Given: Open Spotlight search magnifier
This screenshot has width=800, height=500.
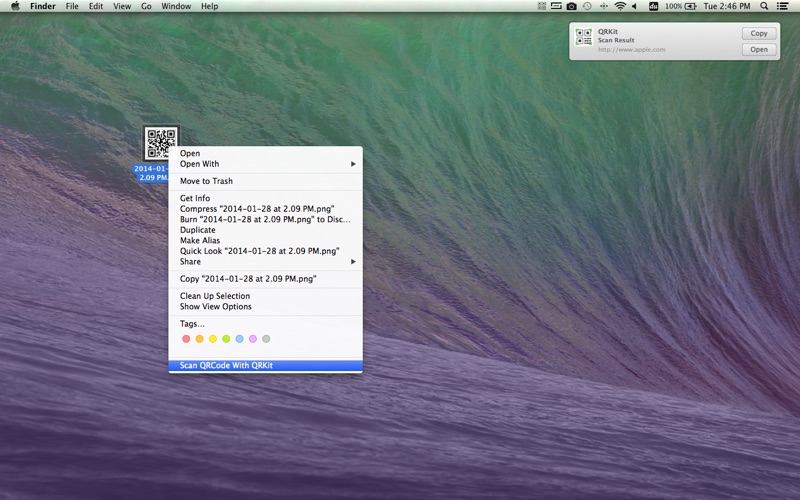Looking at the screenshot, I should [x=764, y=6].
